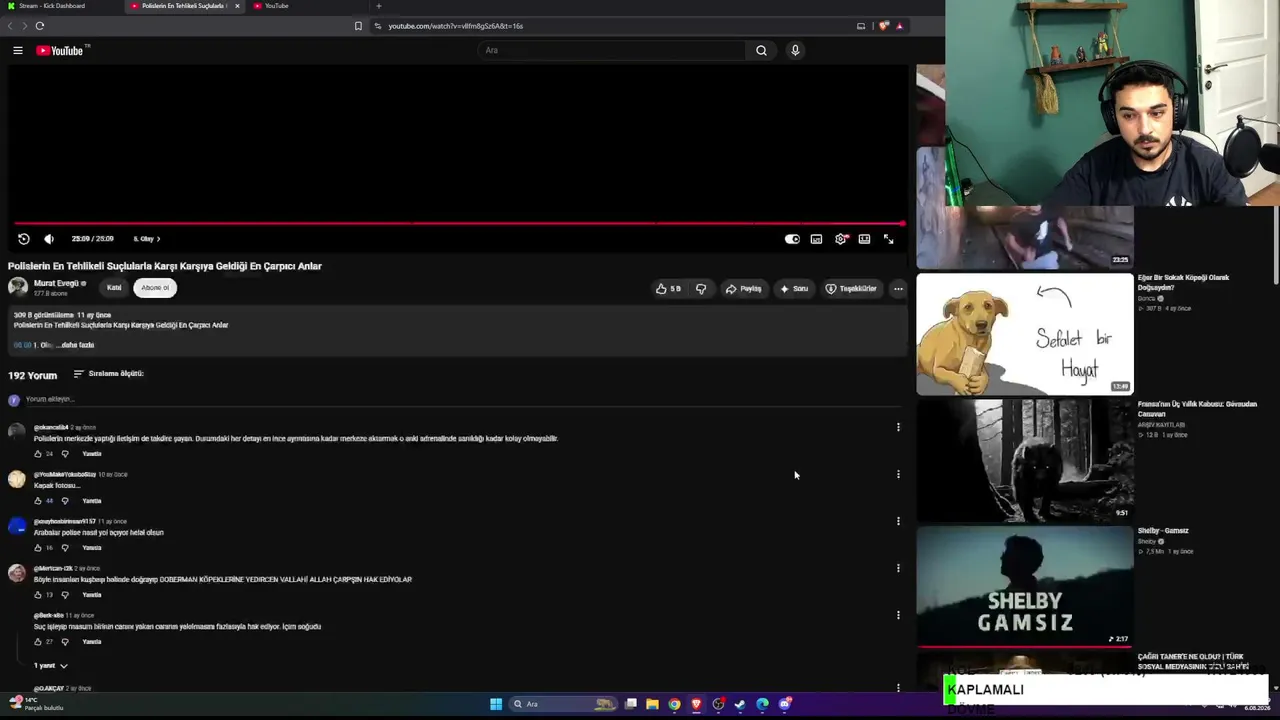Image resolution: width=1280 pixels, height=720 pixels.
Task: Open options for the 'Suç işleyip masum' comment
Action: coord(898,615)
